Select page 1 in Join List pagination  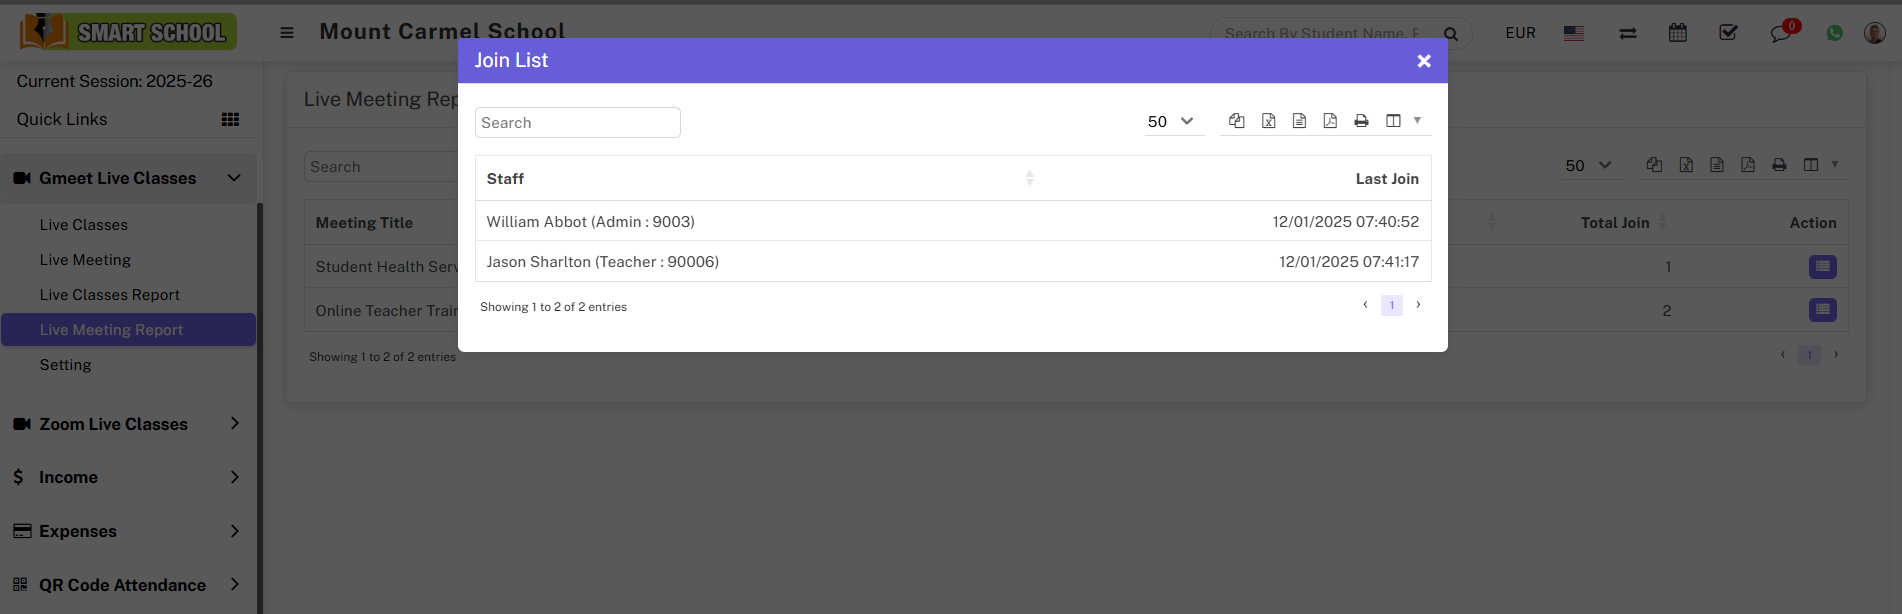click(1391, 305)
